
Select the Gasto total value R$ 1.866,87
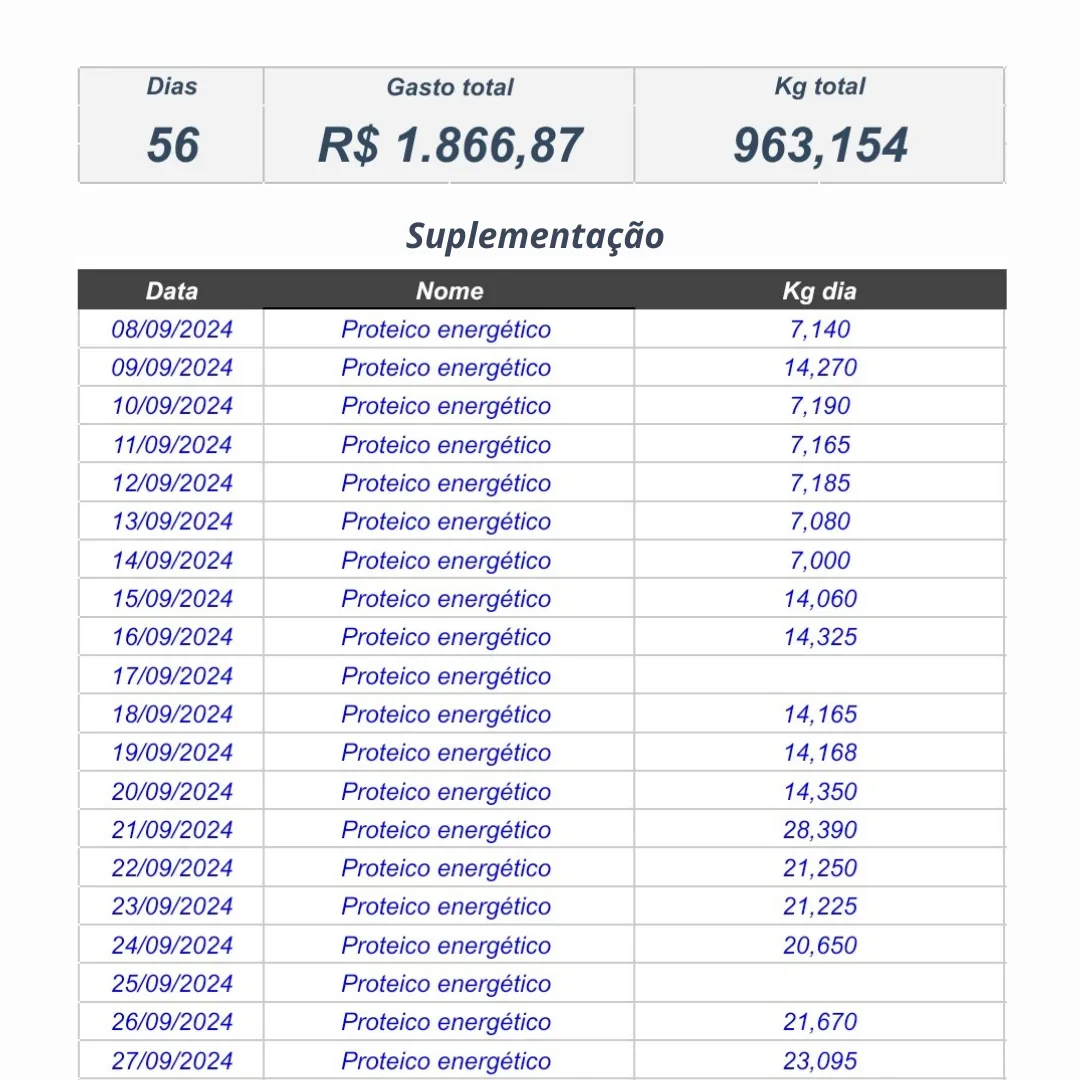(449, 145)
